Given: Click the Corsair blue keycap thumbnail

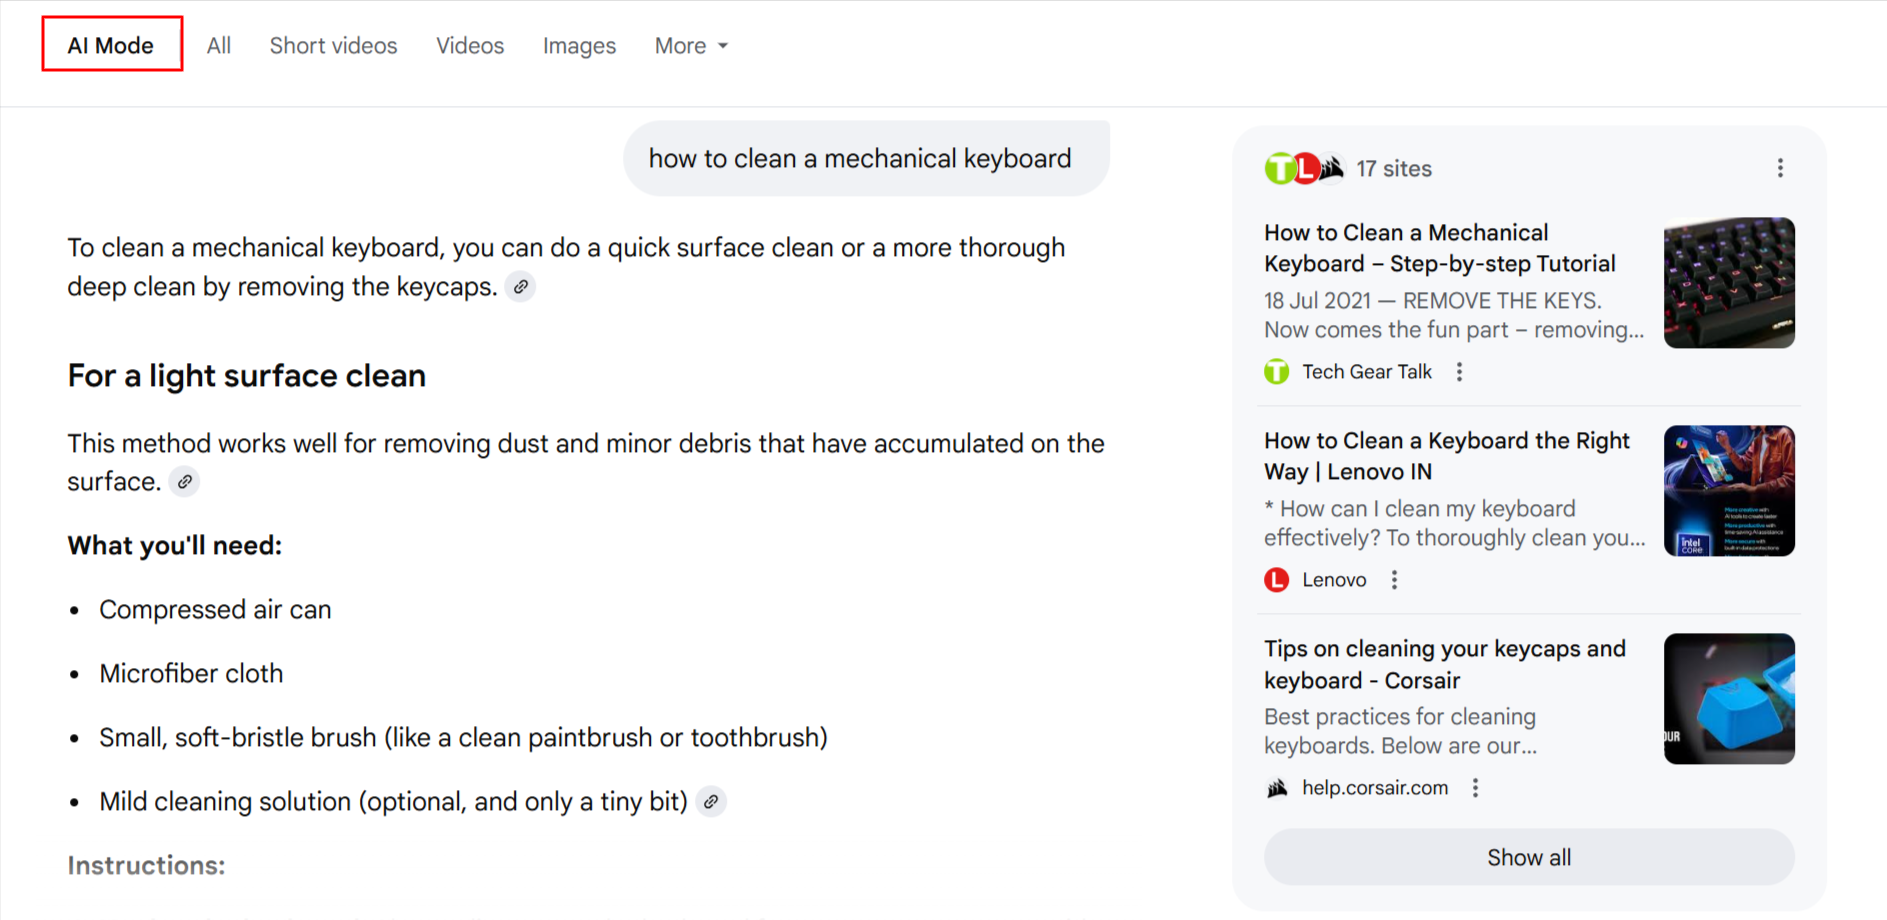Looking at the screenshot, I should (x=1729, y=699).
